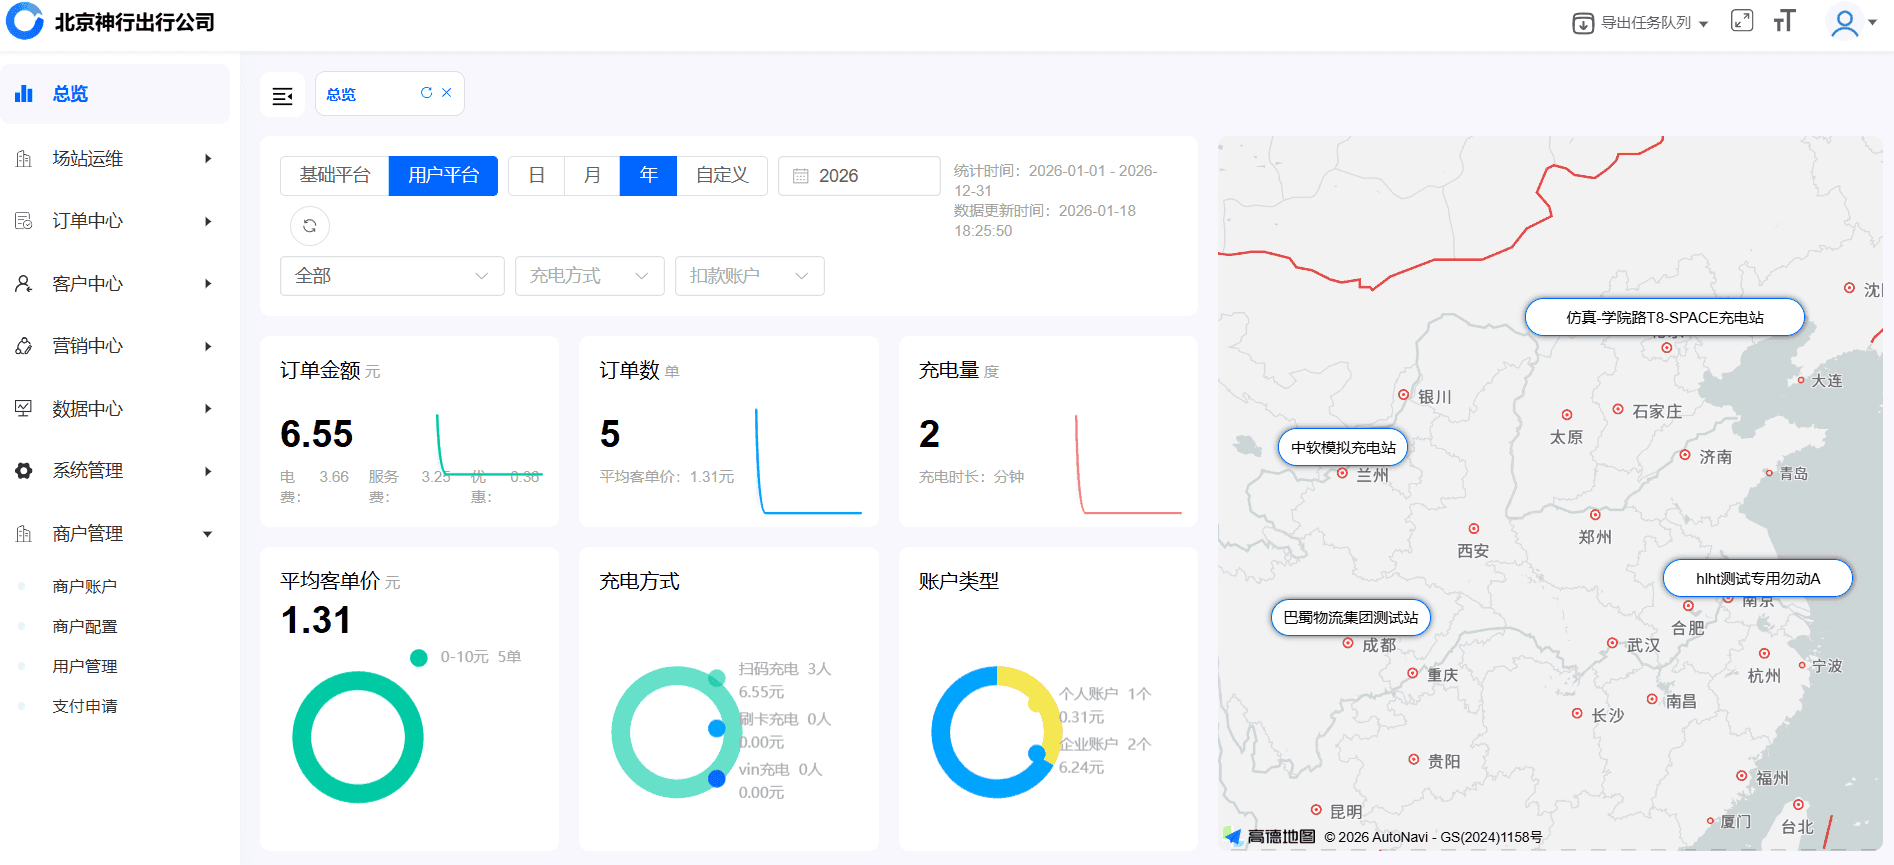
Task: Click the refresh icon on the 总览 tab
Action: pyautogui.click(x=426, y=92)
